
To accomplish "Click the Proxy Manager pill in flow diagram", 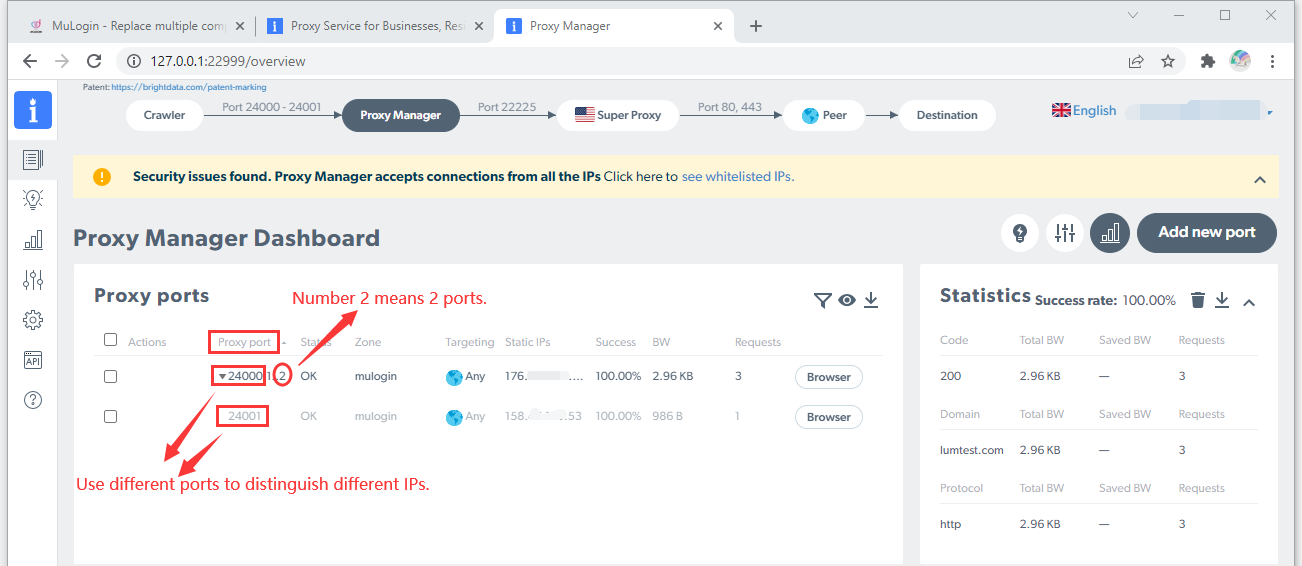I will [x=401, y=115].
